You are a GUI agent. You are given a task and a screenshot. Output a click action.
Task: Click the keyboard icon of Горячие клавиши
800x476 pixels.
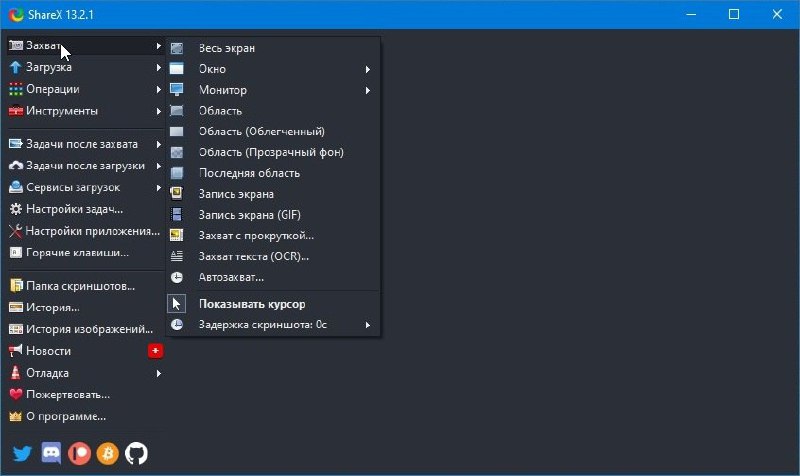pyautogui.click(x=16, y=253)
